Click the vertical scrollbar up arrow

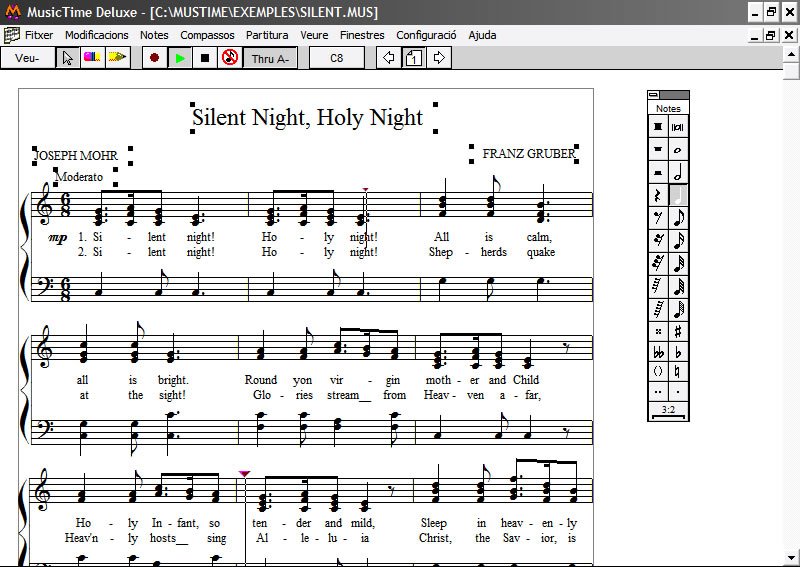click(x=791, y=54)
